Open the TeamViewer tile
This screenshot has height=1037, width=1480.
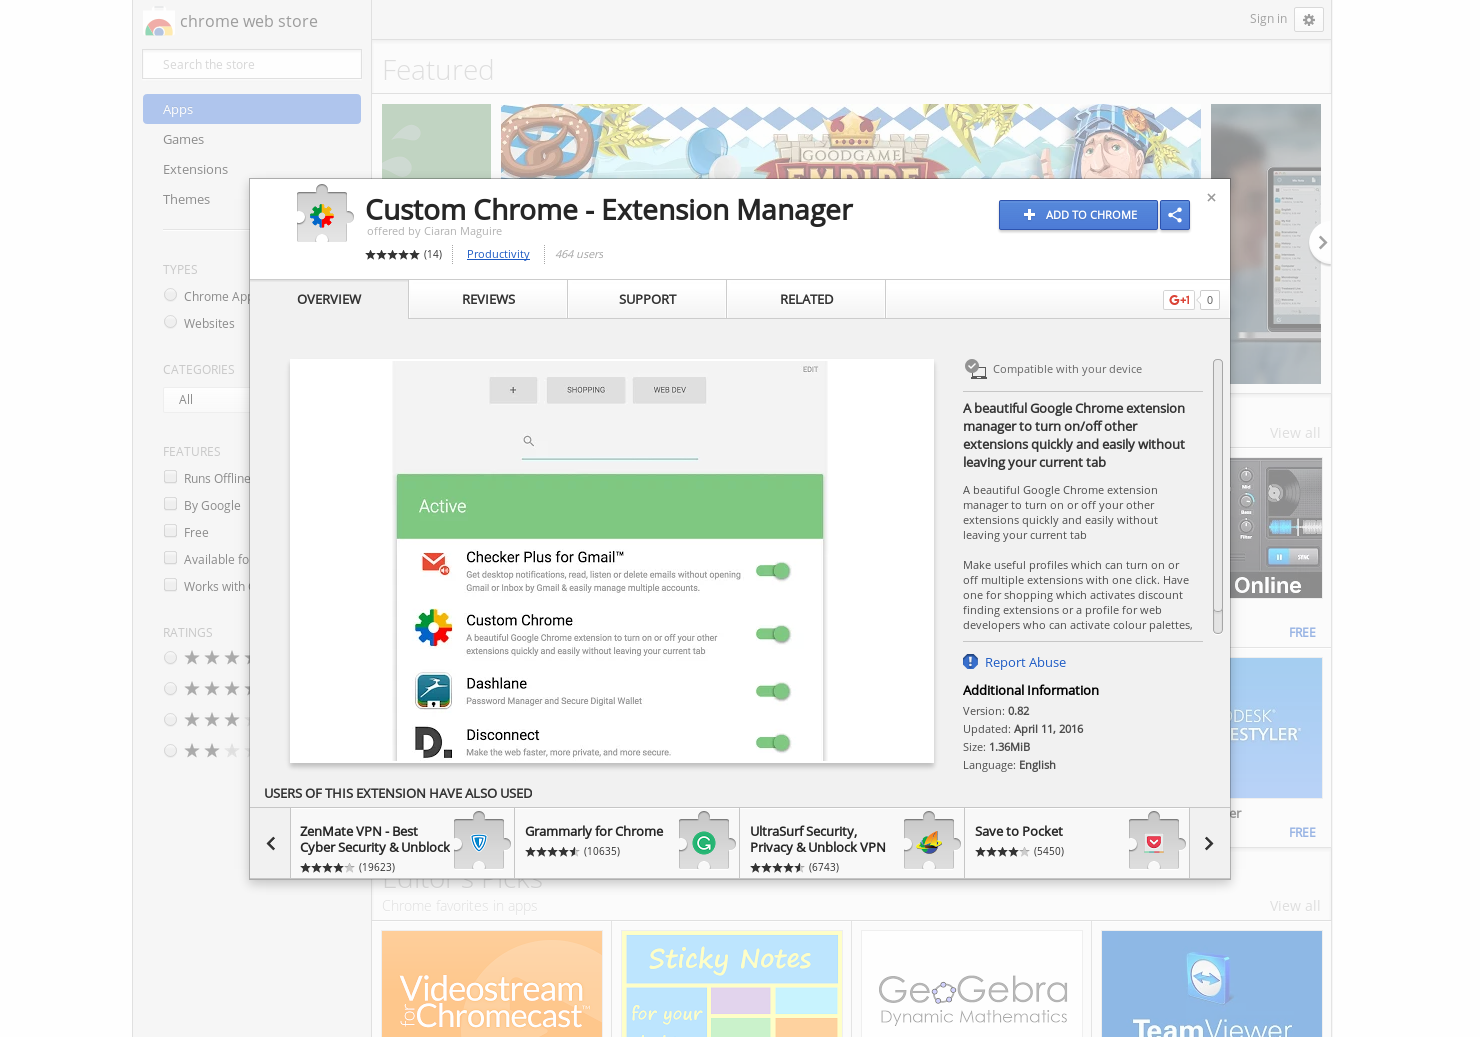point(1212,984)
